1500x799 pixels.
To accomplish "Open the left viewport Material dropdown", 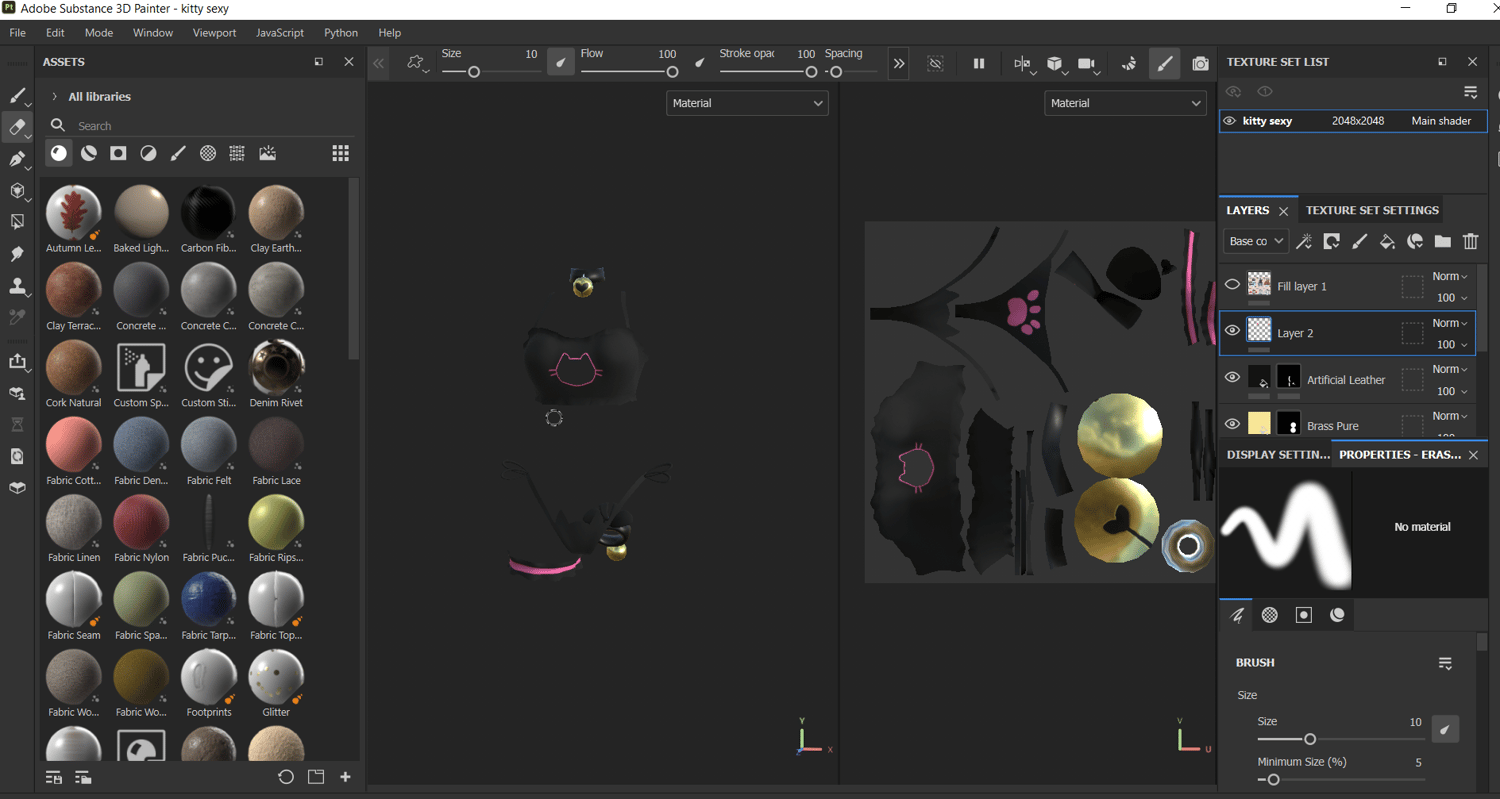I will point(747,103).
